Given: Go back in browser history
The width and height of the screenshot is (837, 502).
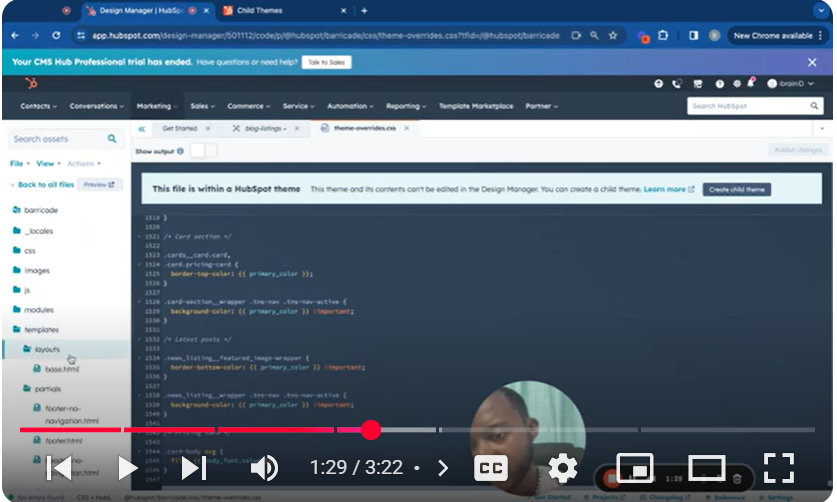Looking at the screenshot, I should (15, 35).
